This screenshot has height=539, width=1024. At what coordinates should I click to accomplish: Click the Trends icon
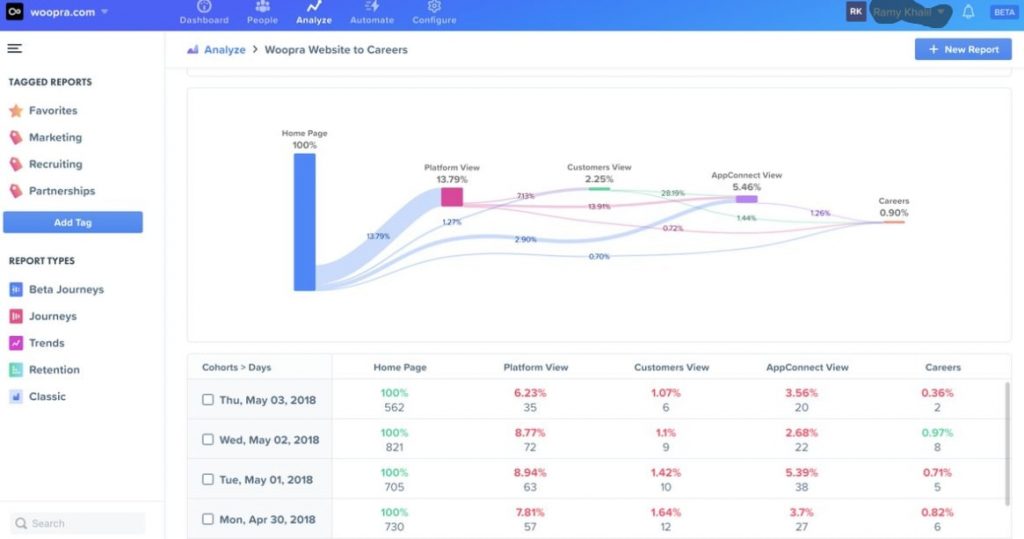(x=16, y=343)
